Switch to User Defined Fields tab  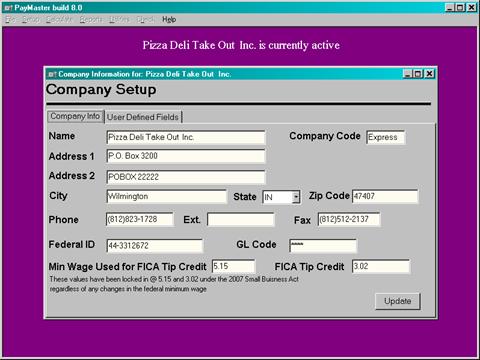[143, 117]
